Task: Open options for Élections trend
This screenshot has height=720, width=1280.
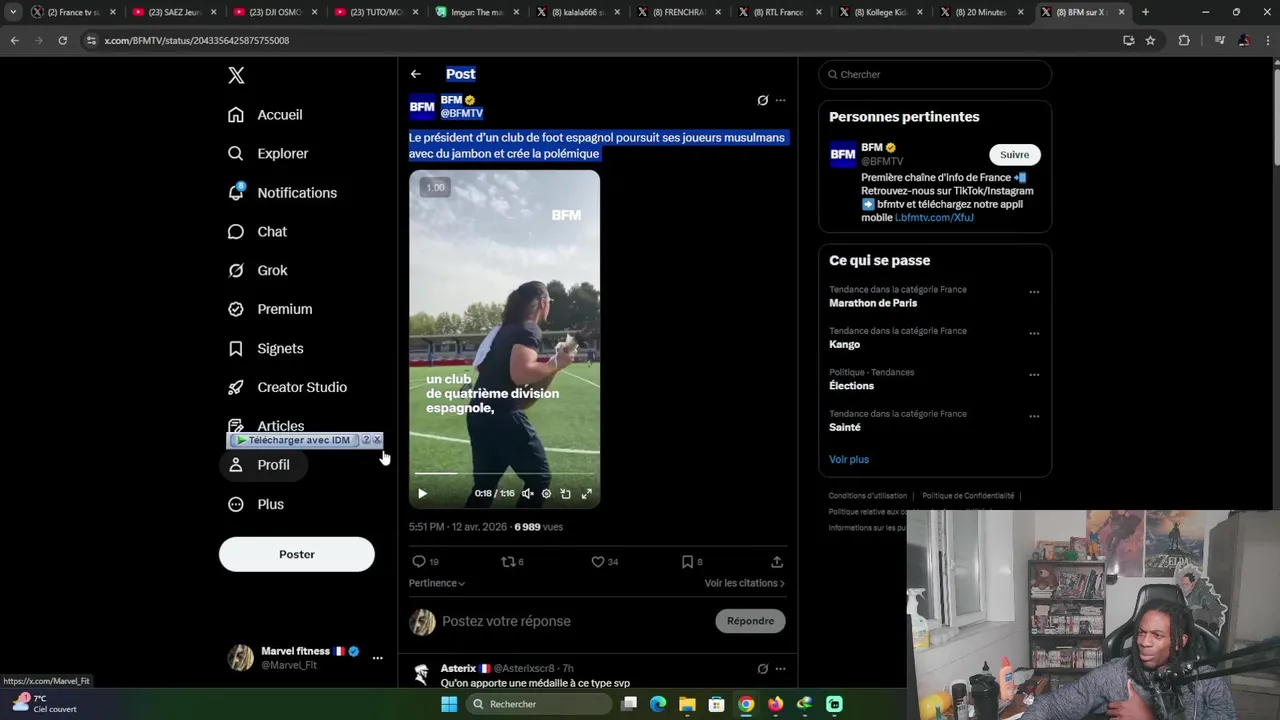Action: click(x=1034, y=375)
